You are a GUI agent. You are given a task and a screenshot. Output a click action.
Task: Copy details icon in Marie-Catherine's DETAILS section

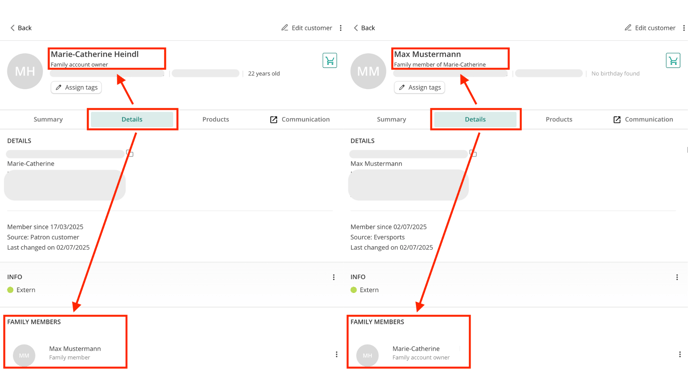tap(130, 153)
